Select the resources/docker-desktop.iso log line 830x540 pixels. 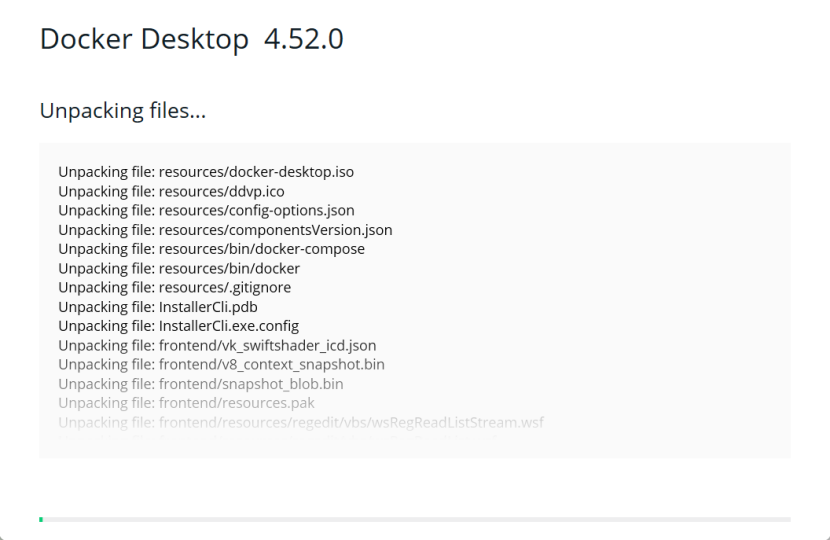tap(206, 172)
